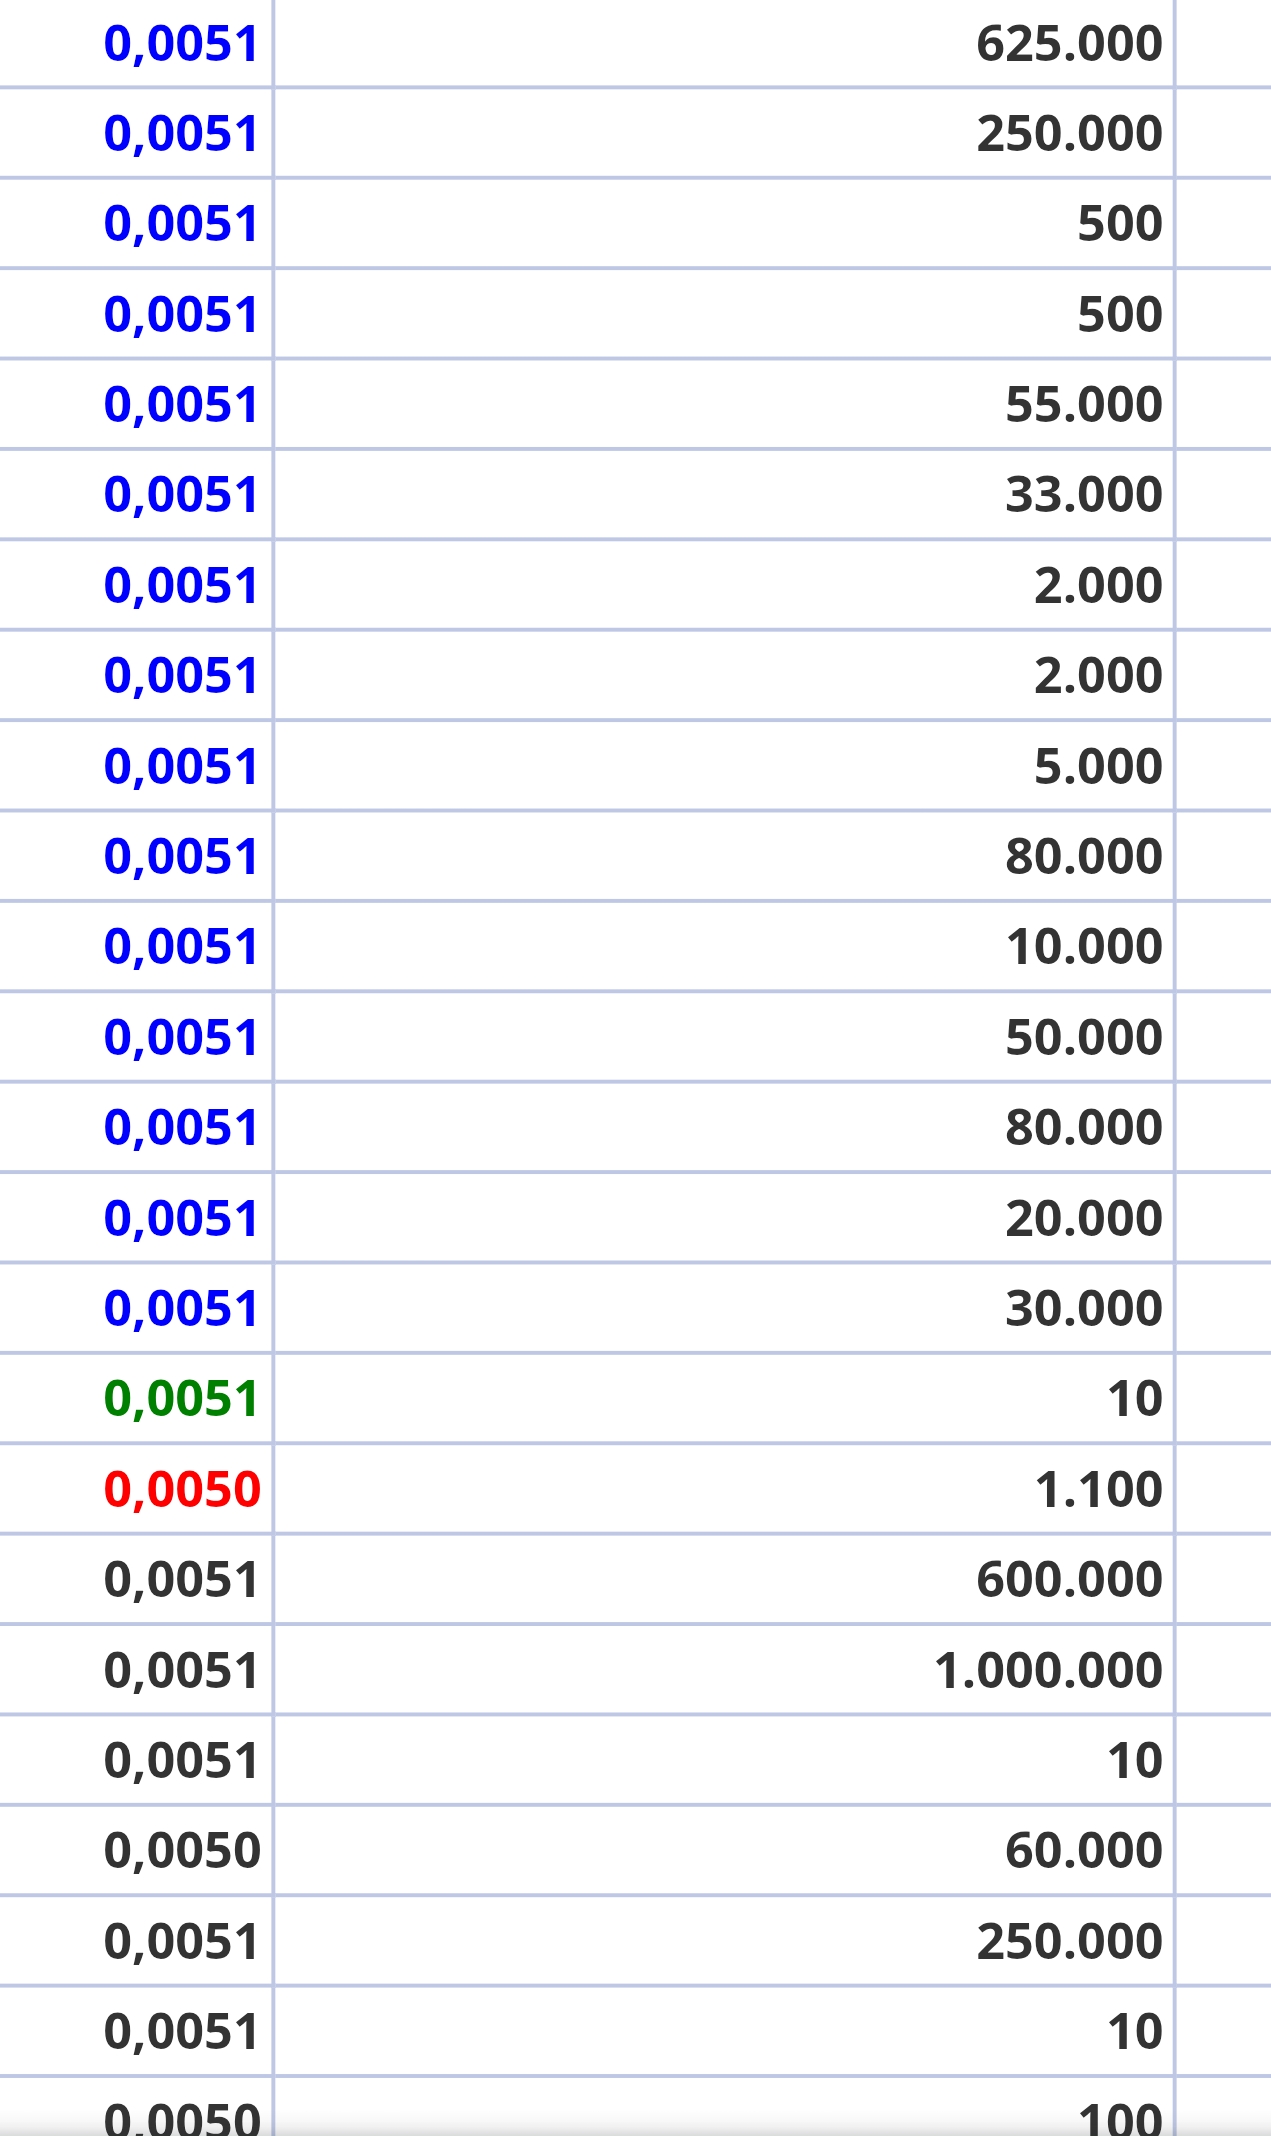Select the 55.000 volume cell
Image resolution: width=1271 pixels, height=2136 pixels.
(1083, 405)
